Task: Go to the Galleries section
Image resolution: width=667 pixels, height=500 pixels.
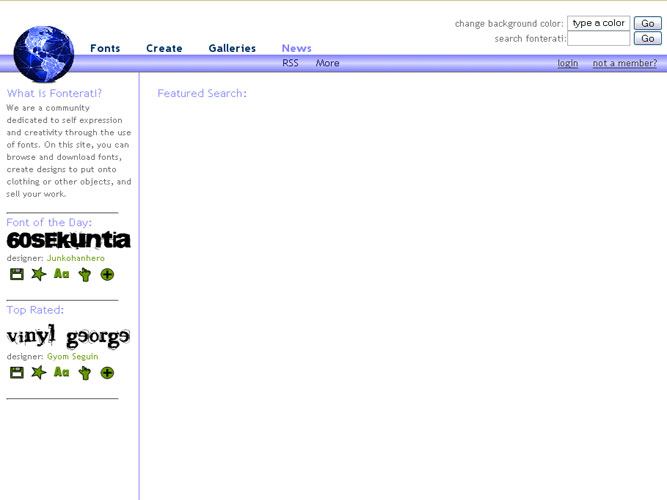Action: pos(232,48)
